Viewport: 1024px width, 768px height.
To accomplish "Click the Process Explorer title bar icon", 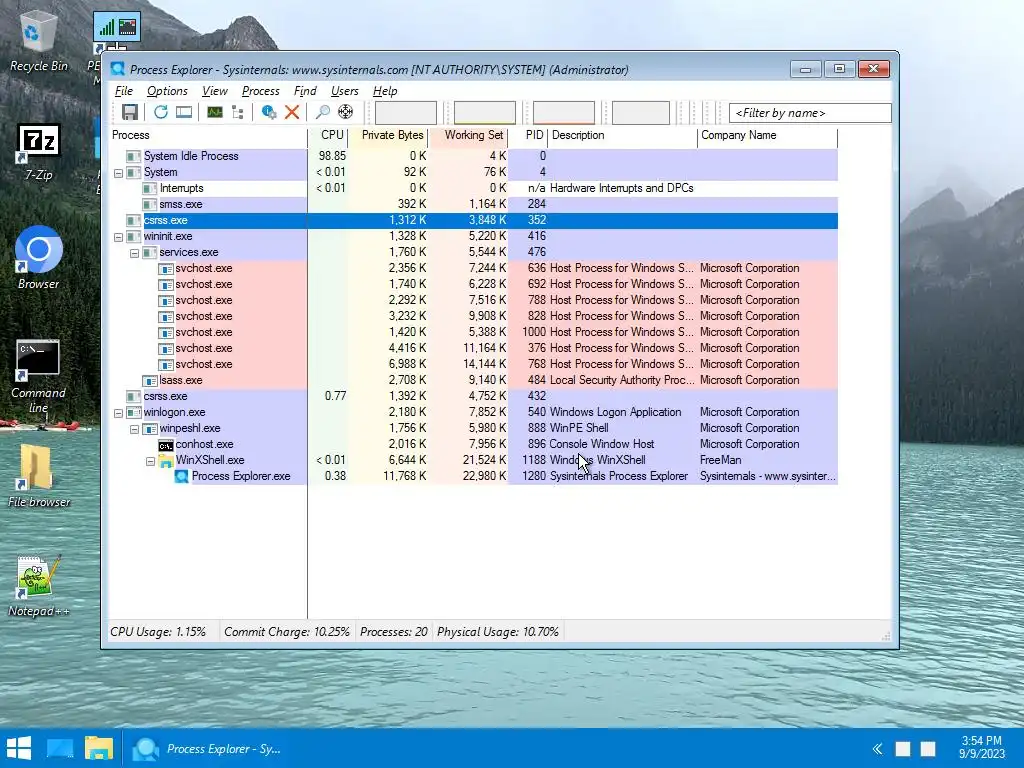I will point(118,69).
